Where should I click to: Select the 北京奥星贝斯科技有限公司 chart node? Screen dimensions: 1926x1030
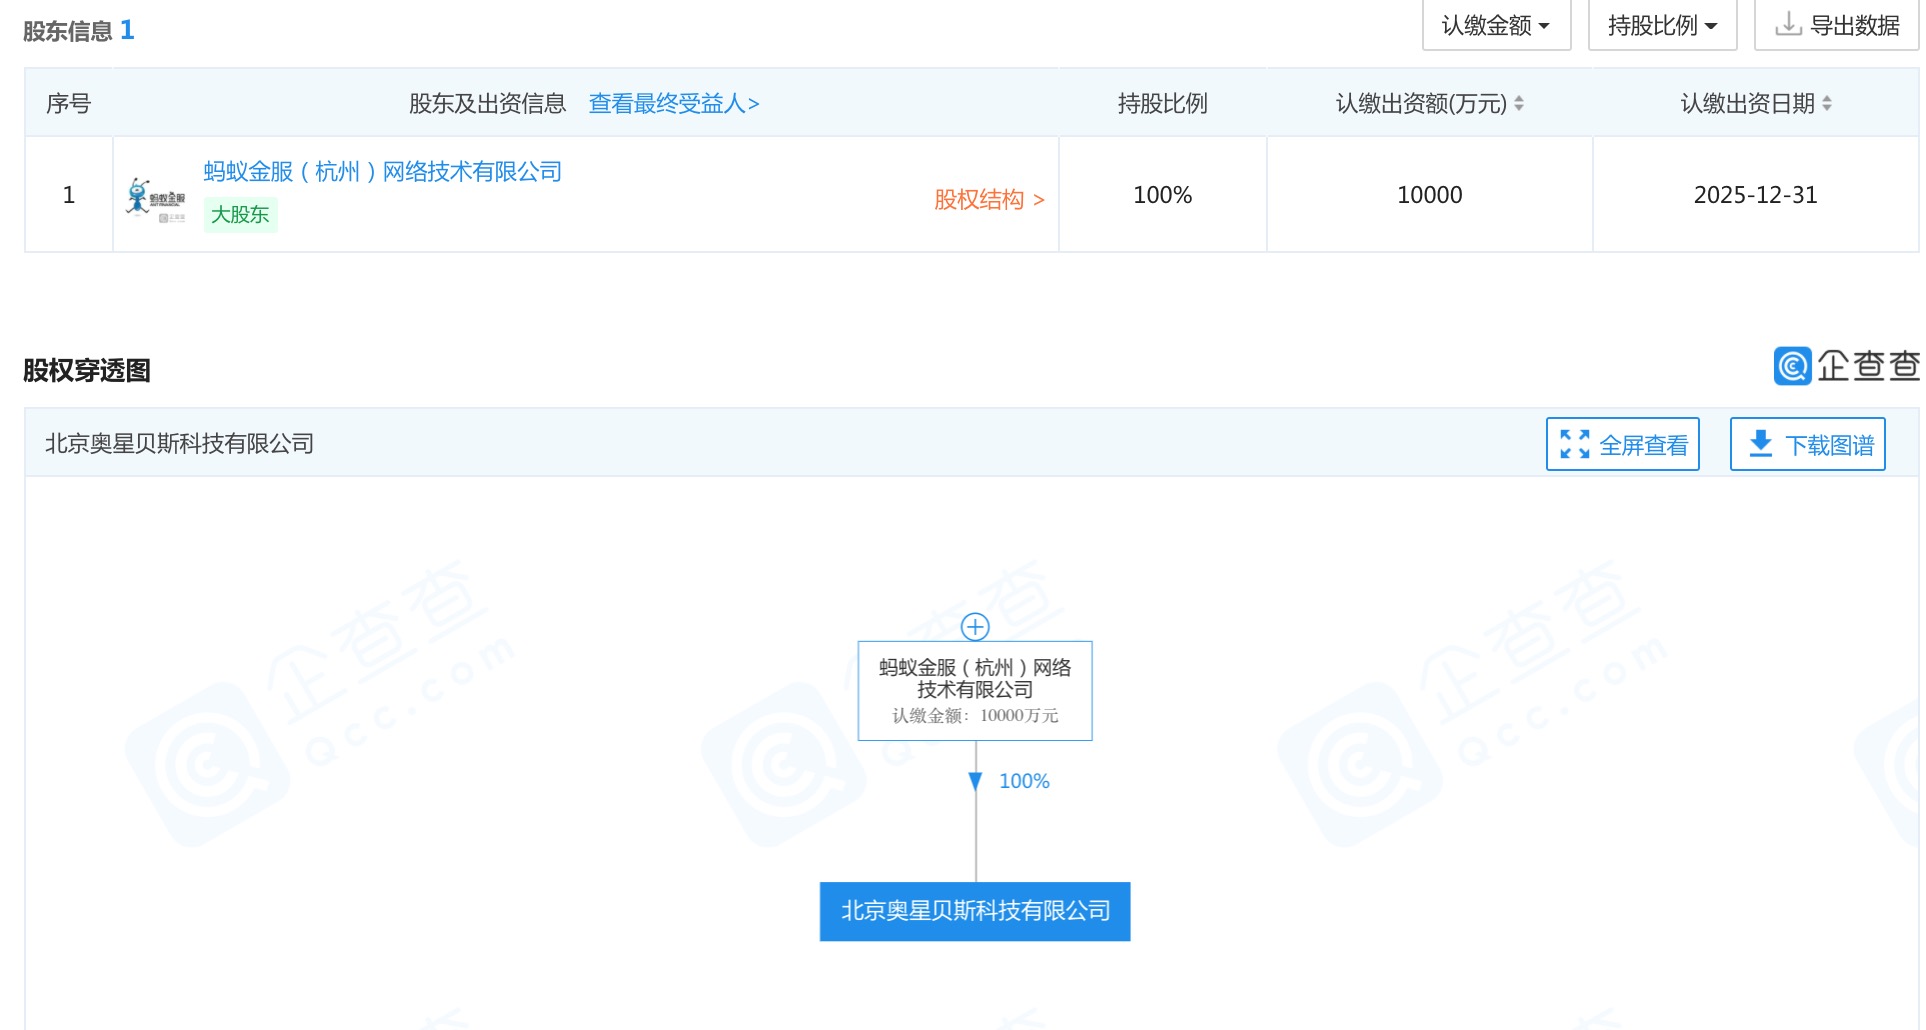(x=975, y=911)
